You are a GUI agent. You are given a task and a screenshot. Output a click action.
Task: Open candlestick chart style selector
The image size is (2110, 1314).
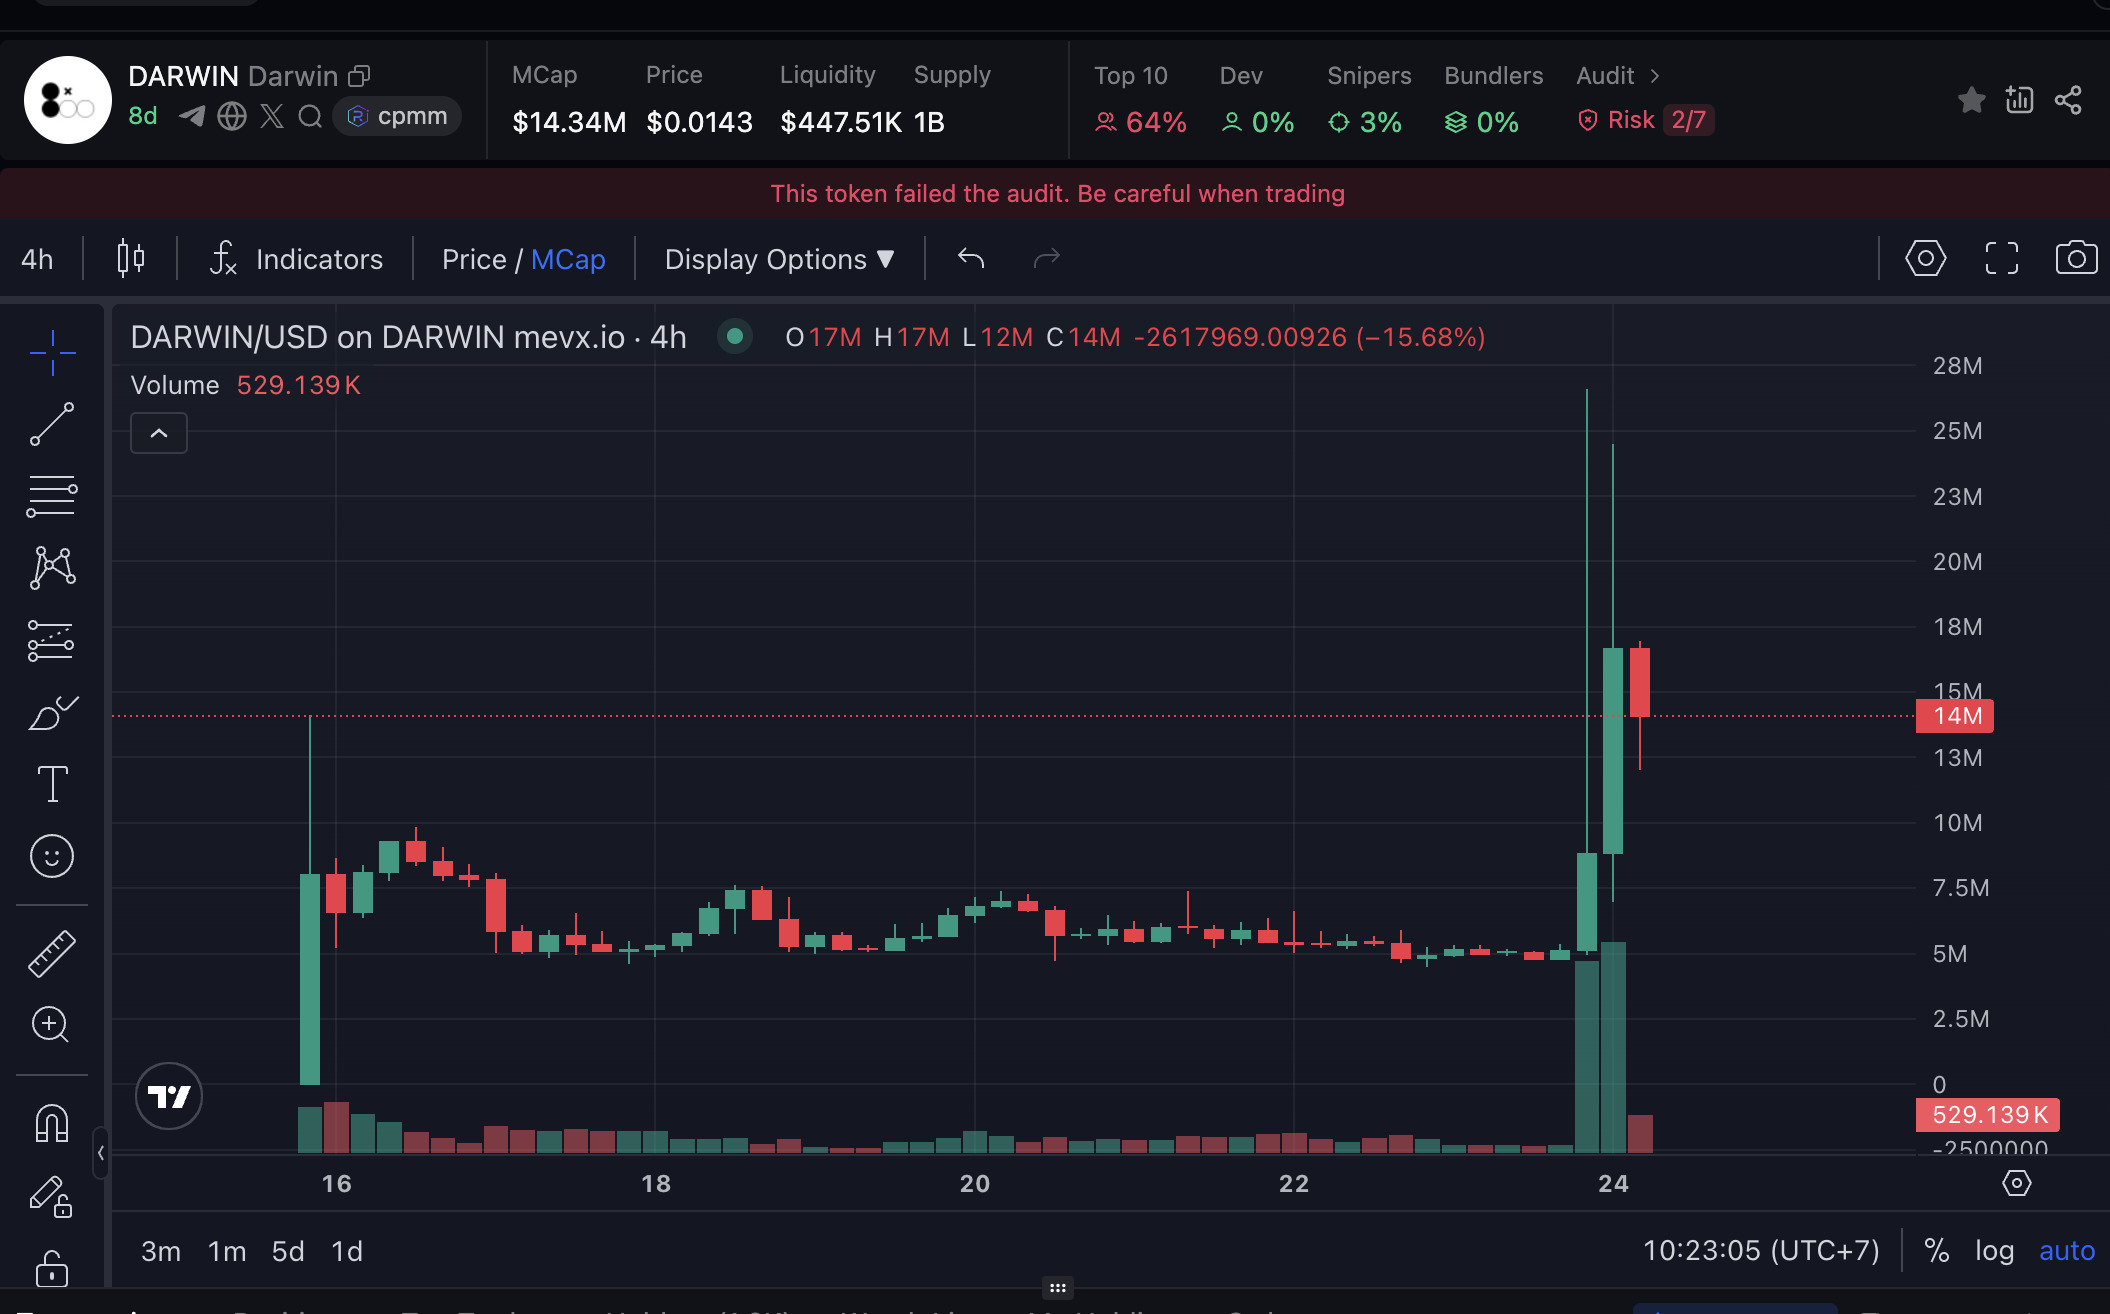pyautogui.click(x=131, y=259)
